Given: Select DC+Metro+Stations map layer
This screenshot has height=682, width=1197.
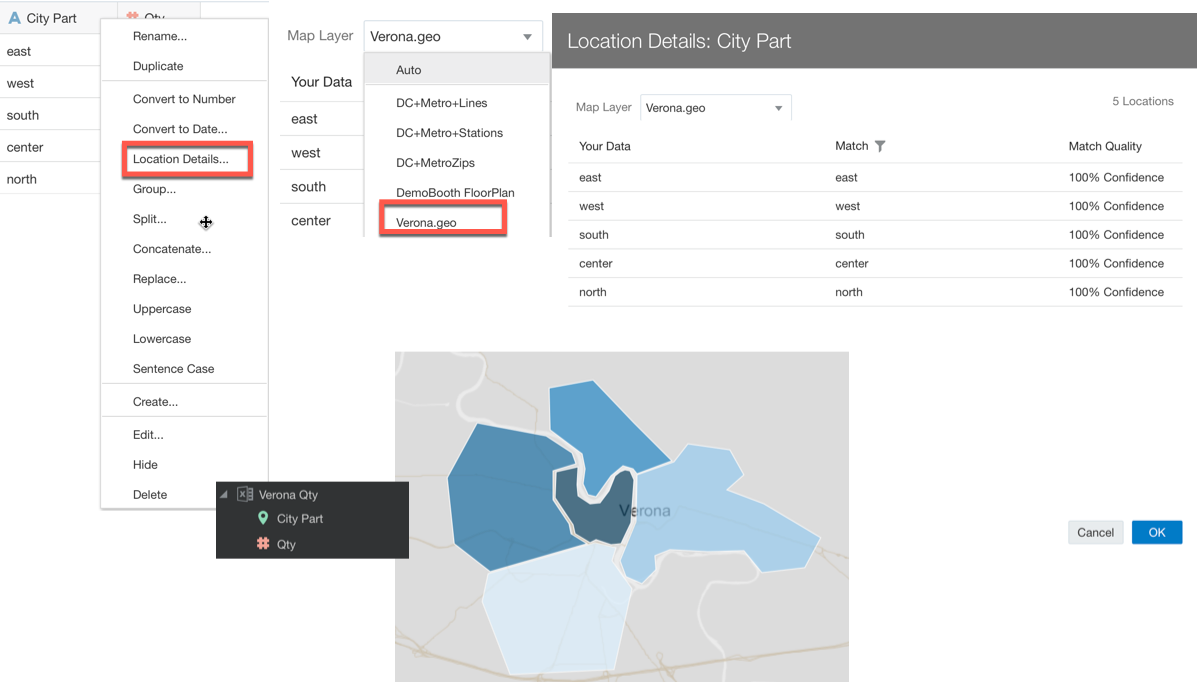Looking at the screenshot, I should tap(447, 132).
